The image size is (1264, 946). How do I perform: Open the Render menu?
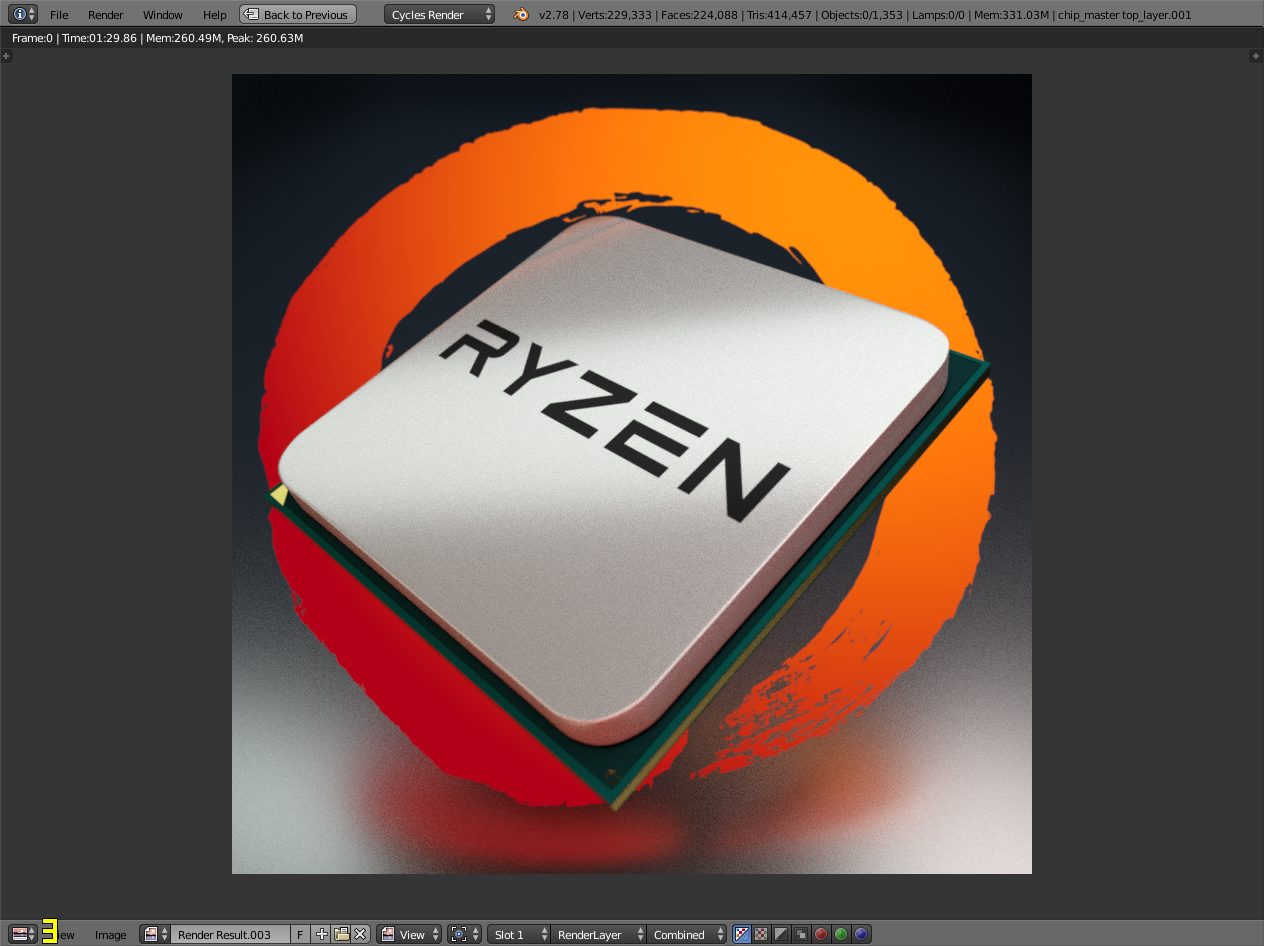[105, 15]
